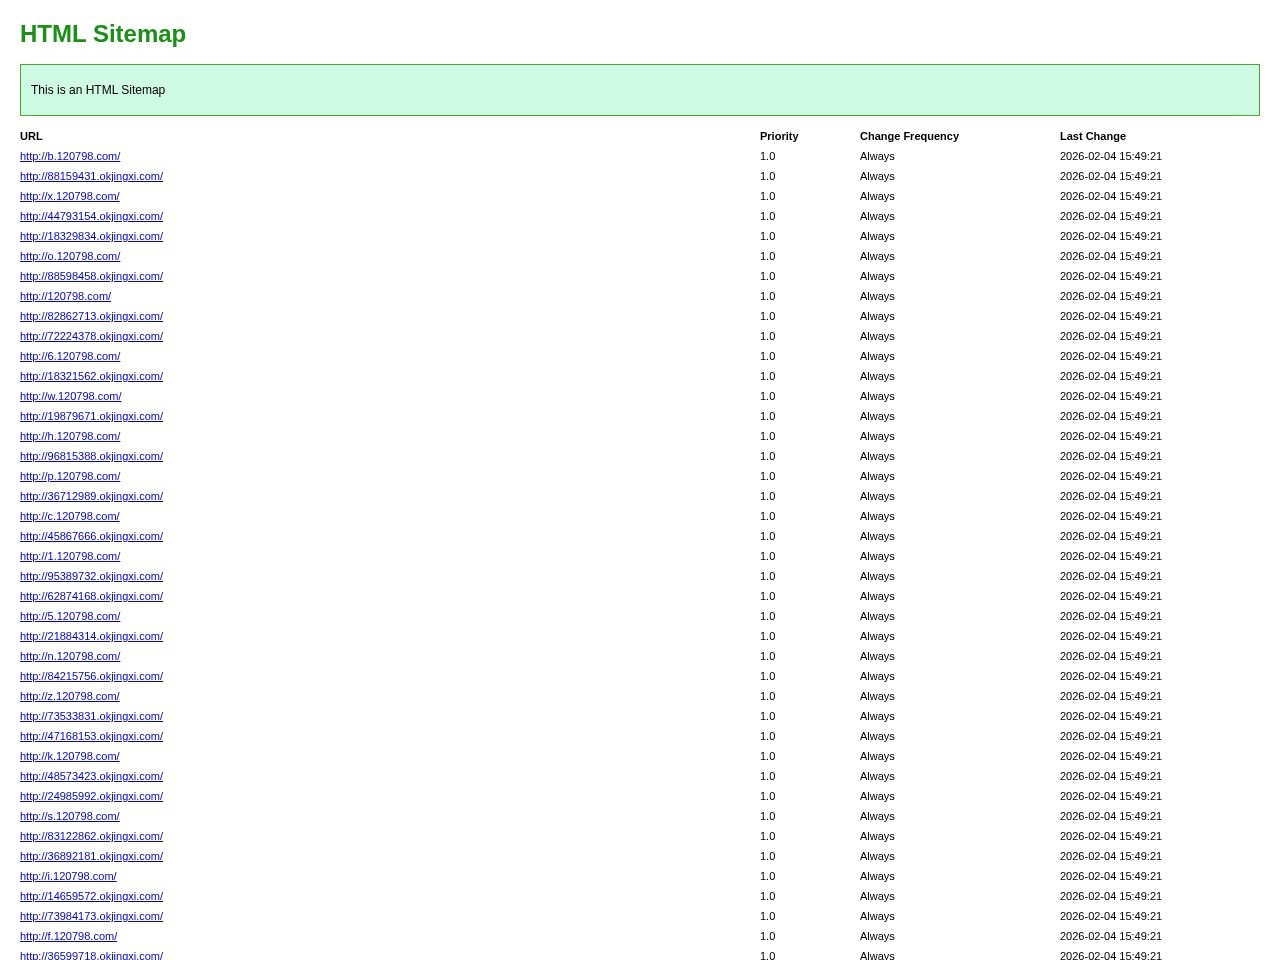Visit link http://21884314.okjingxi.com/

coord(91,636)
